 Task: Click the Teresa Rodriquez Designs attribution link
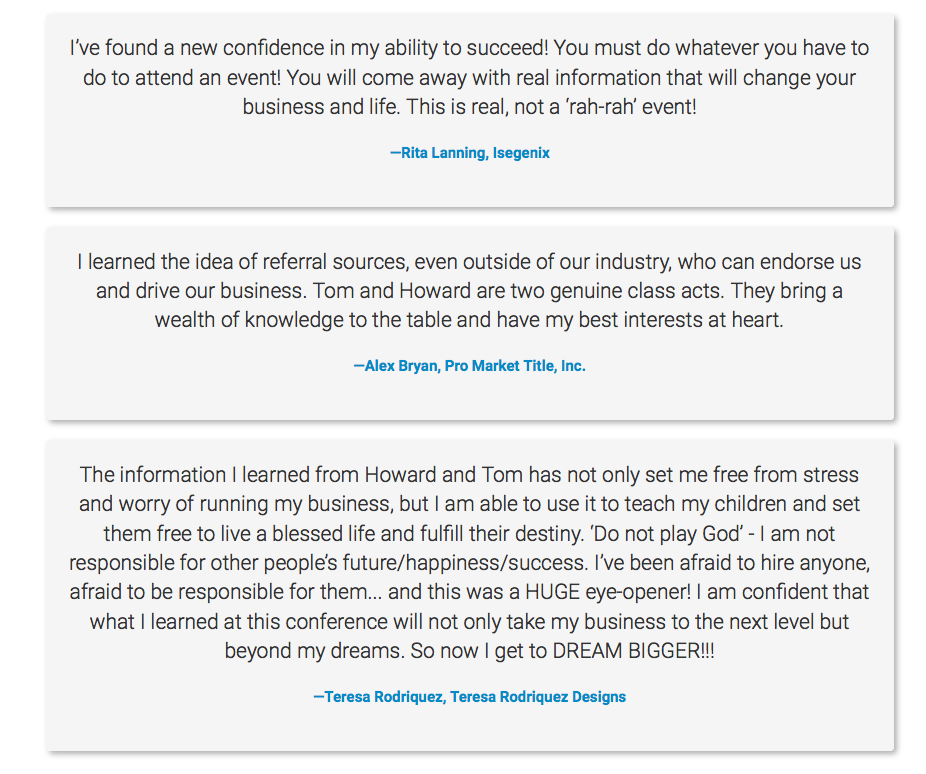click(x=469, y=697)
